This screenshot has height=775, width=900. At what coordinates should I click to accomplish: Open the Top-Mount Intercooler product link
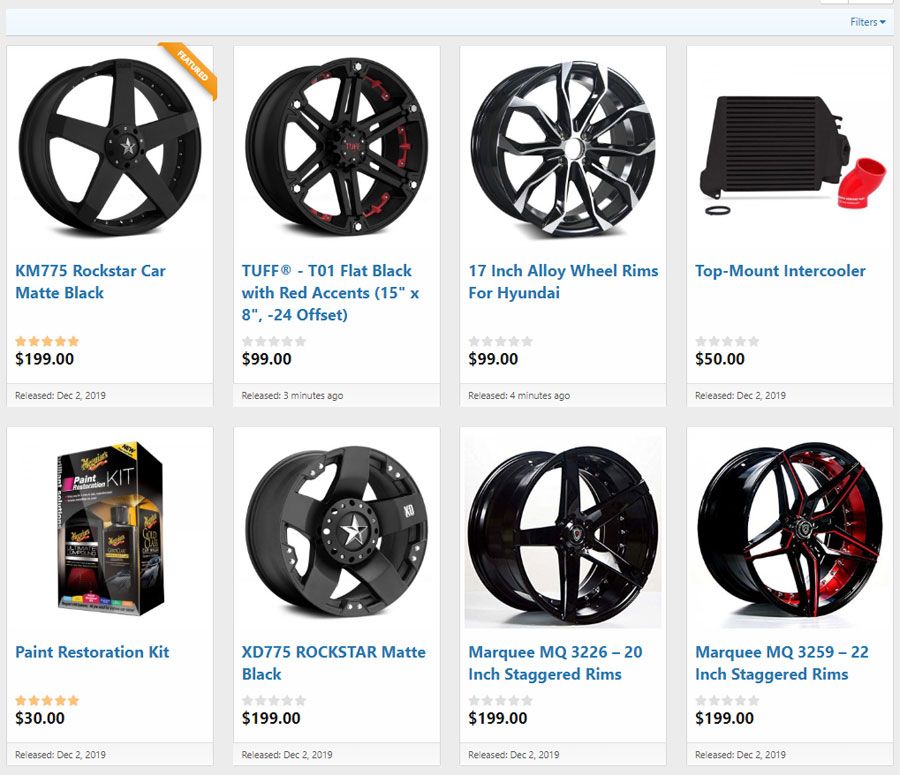point(780,271)
